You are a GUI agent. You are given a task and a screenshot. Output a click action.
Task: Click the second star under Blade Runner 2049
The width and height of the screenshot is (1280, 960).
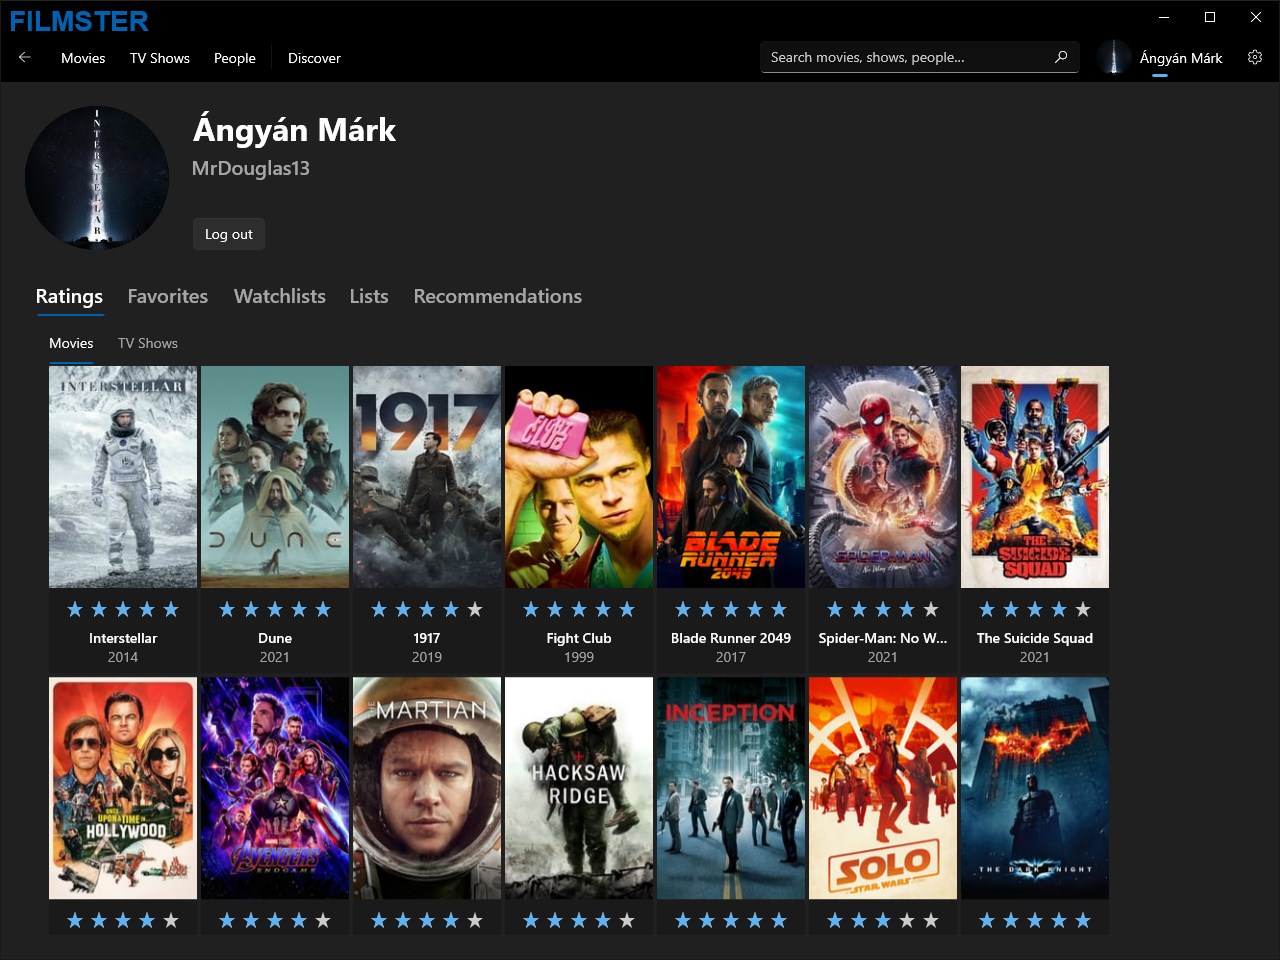(x=707, y=609)
